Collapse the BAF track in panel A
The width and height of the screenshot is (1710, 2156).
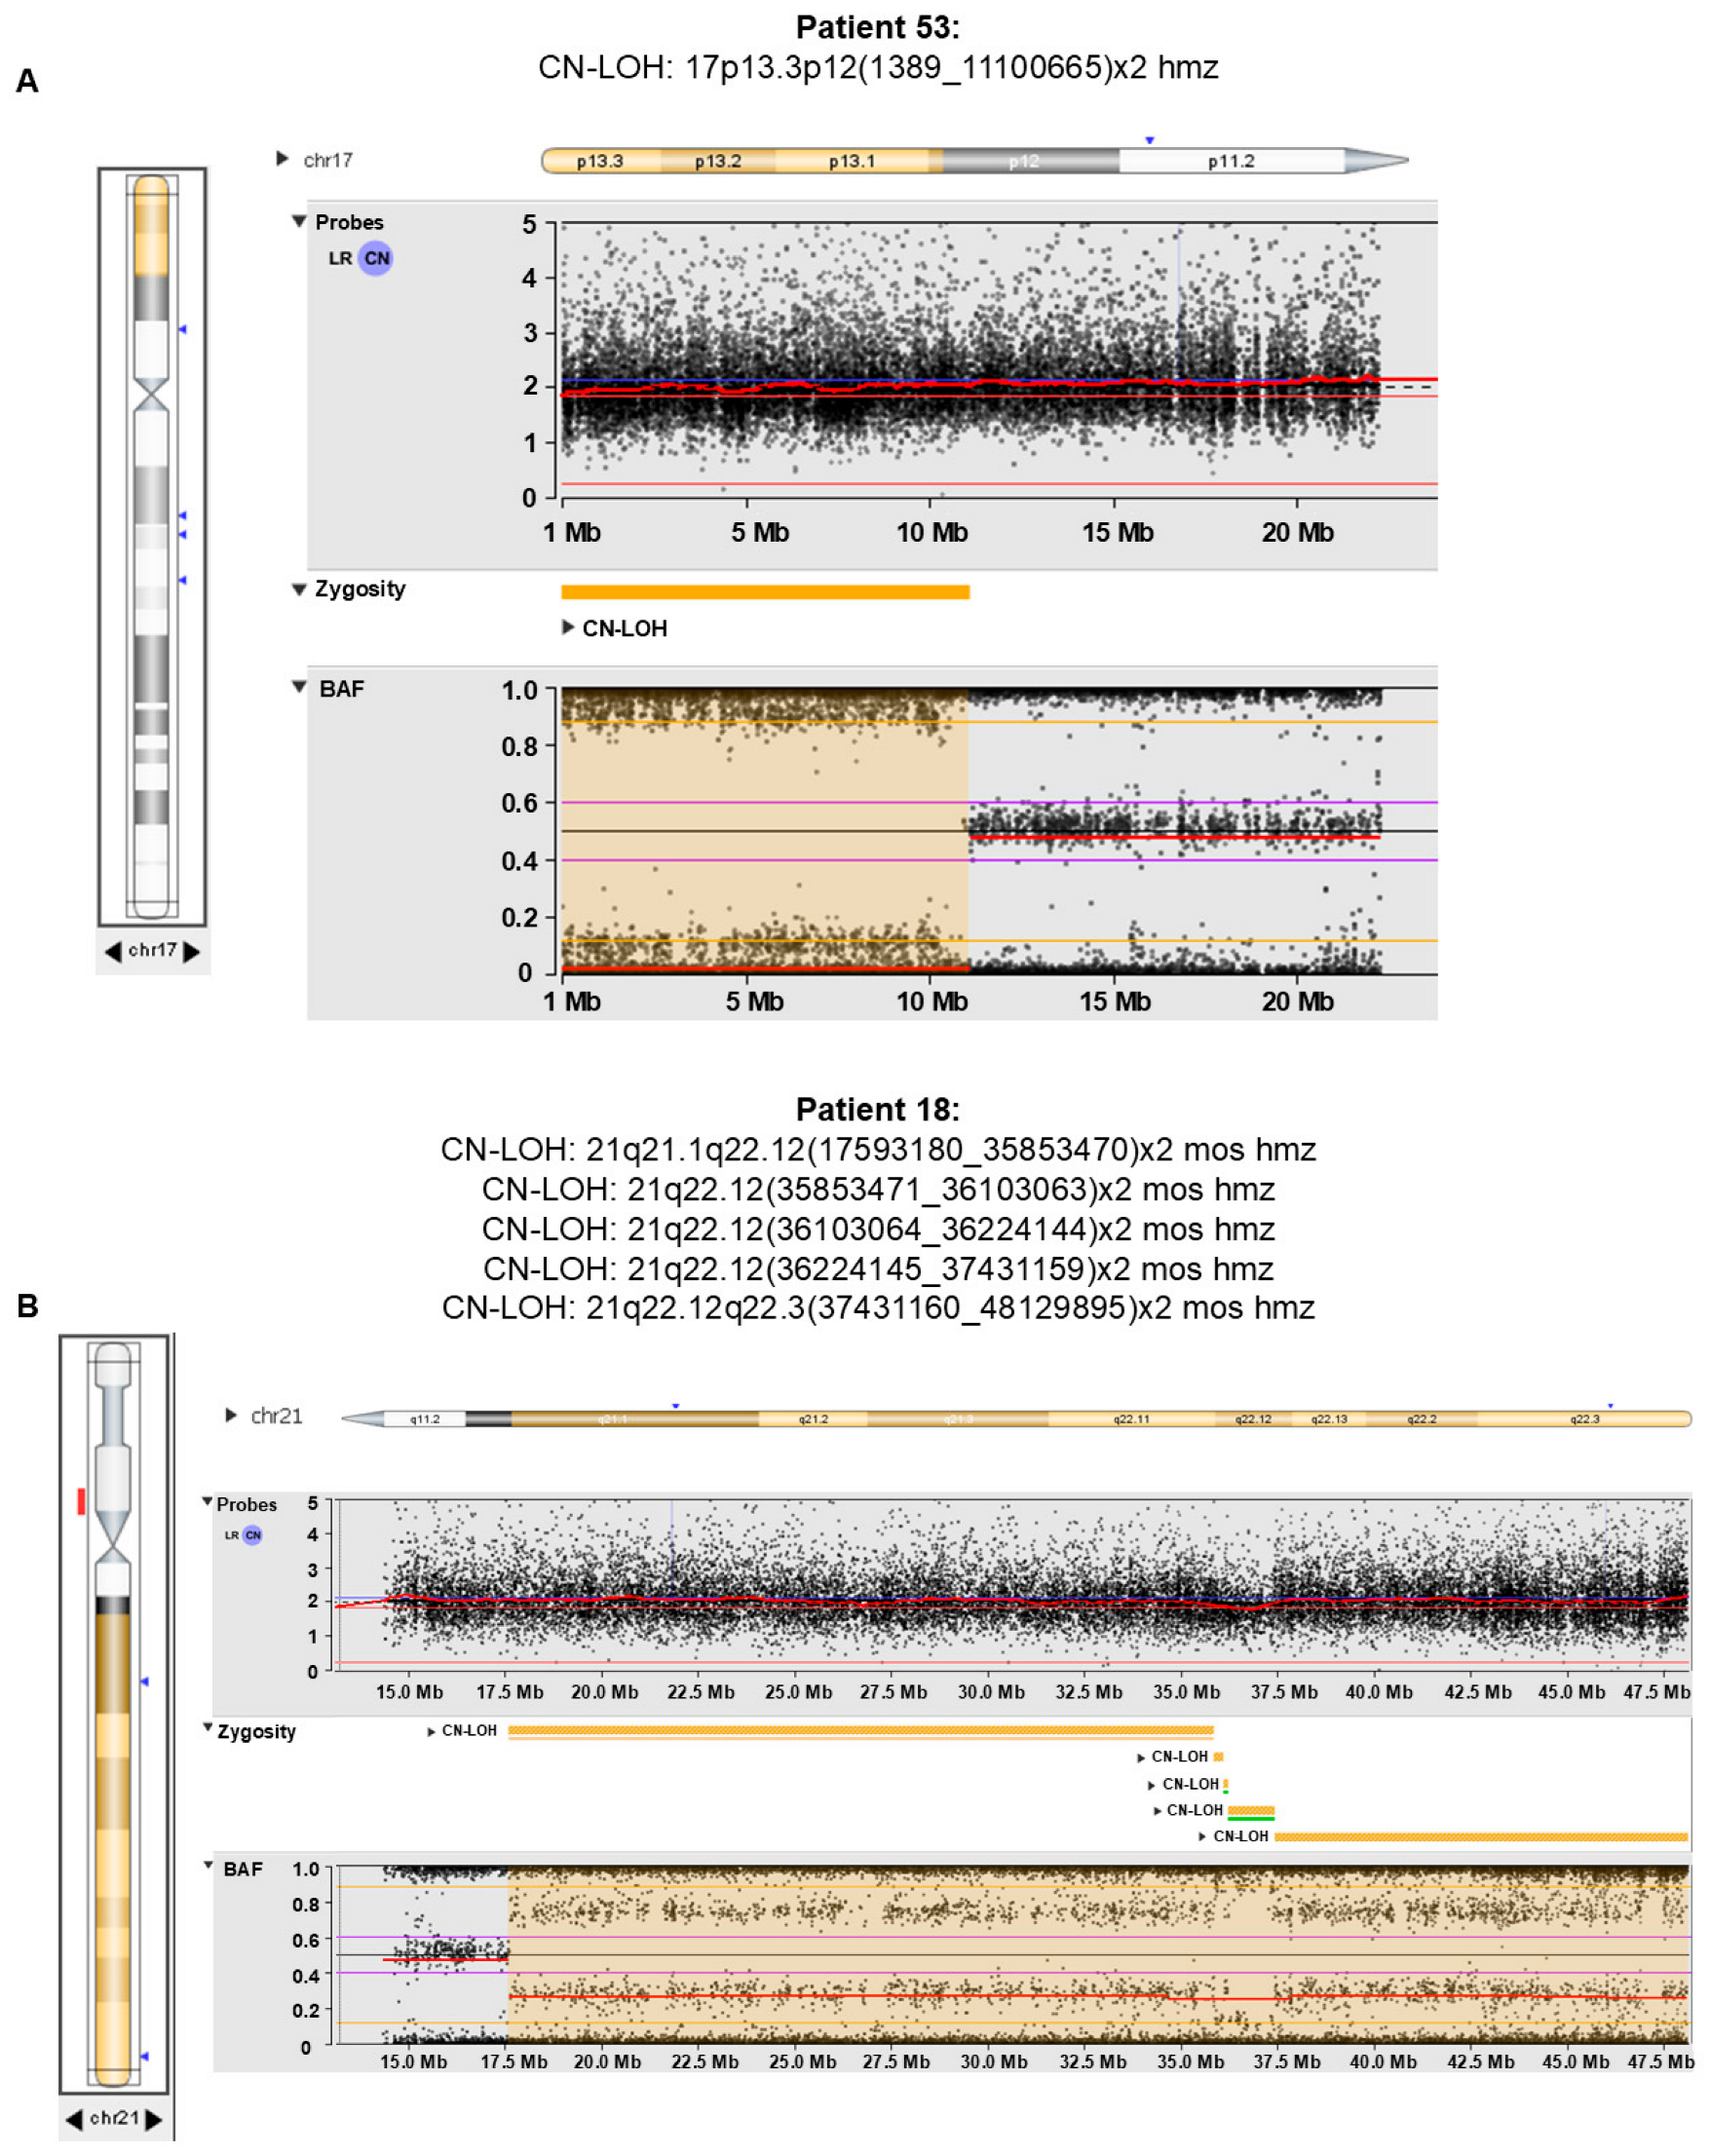click(x=298, y=686)
